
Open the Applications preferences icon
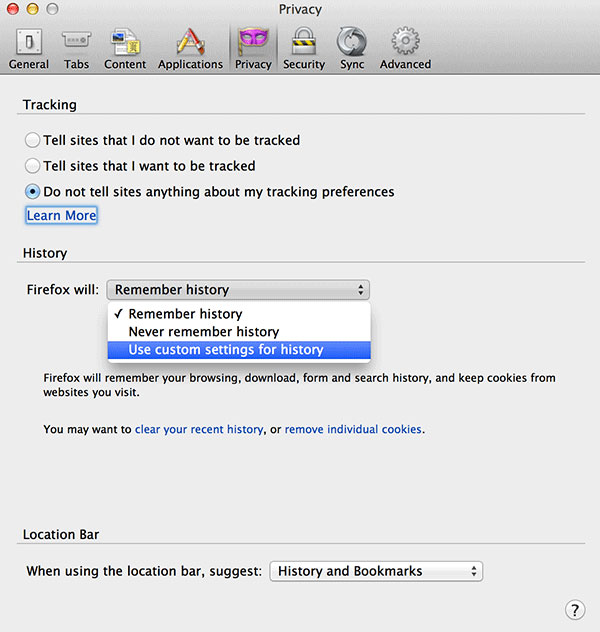(x=190, y=41)
